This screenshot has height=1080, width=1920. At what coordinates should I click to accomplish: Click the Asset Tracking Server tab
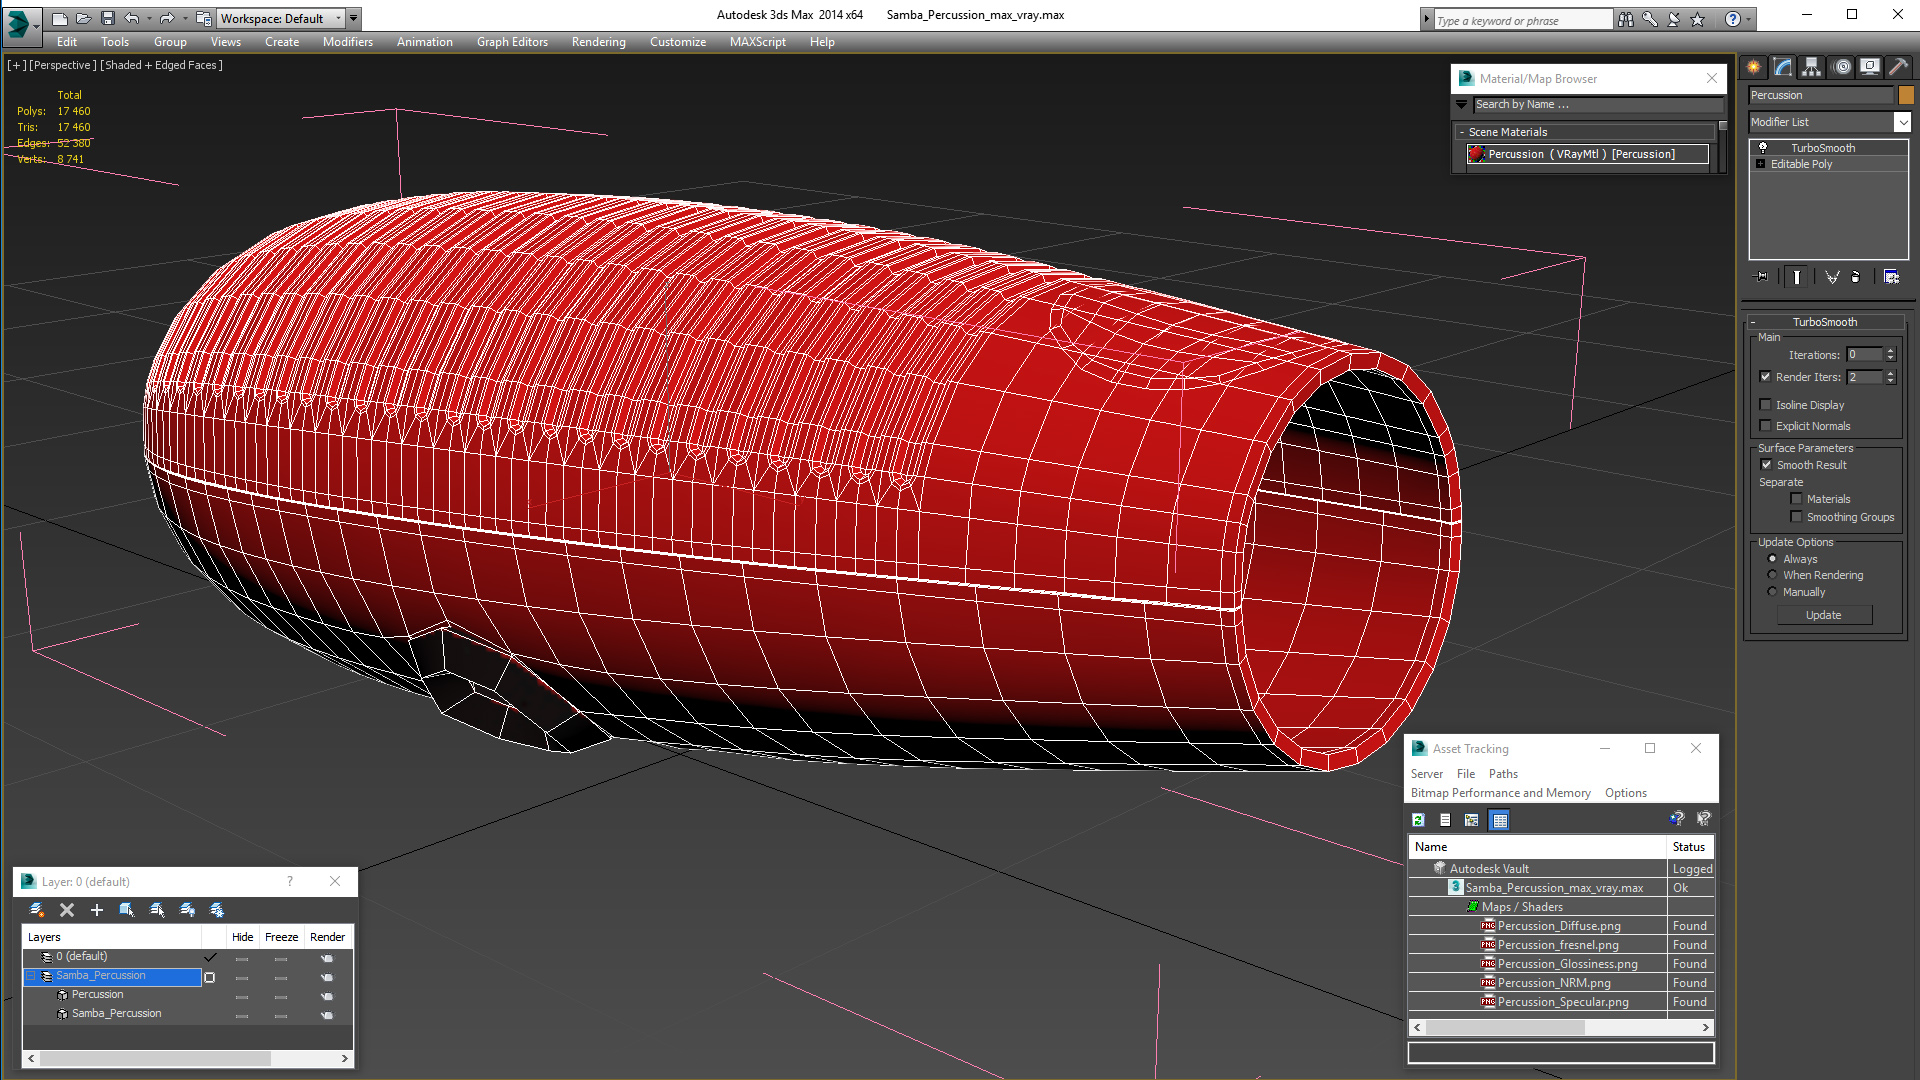1427,774
